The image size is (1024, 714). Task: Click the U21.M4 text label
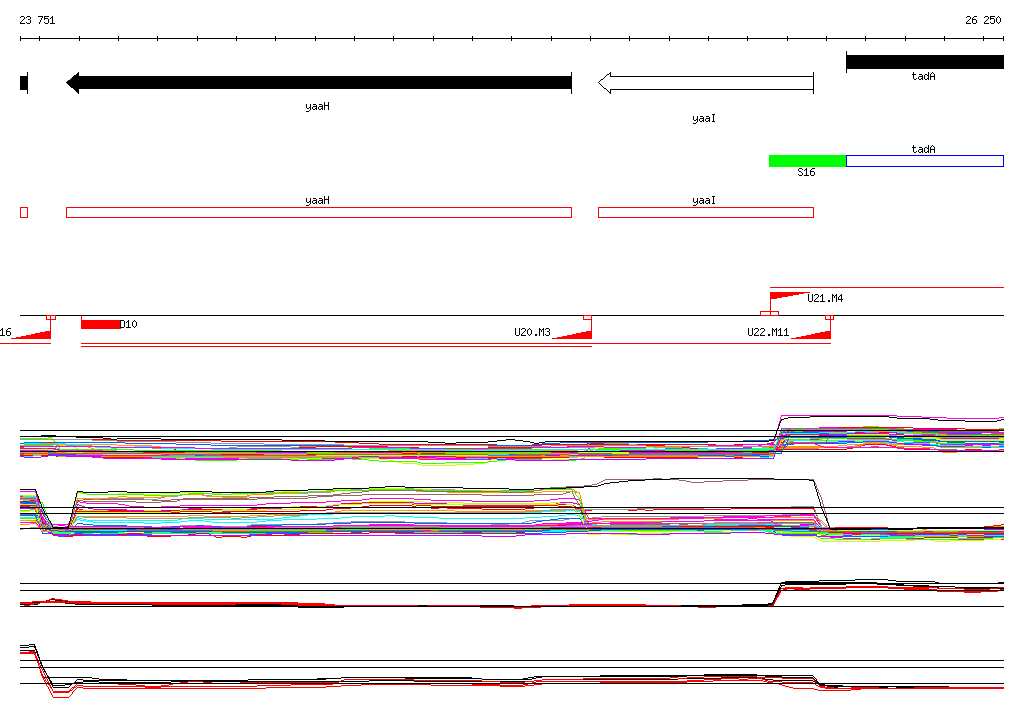coord(825,299)
